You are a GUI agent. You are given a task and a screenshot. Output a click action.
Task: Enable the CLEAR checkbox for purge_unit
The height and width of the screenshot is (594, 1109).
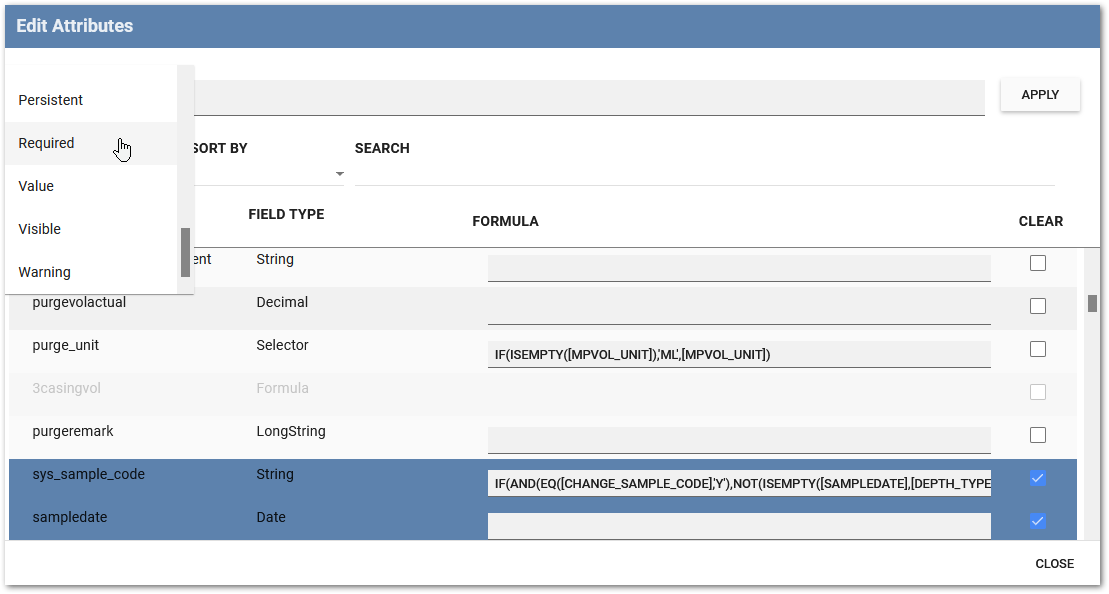click(x=1037, y=348)
